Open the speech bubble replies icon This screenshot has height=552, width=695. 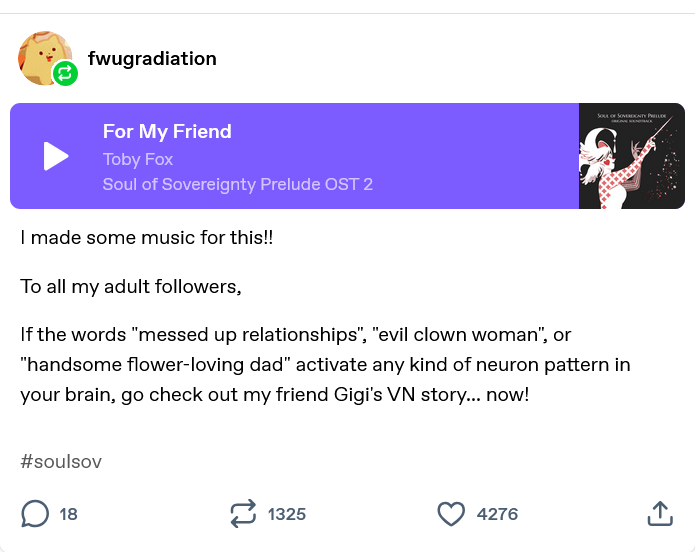point(35,514)
